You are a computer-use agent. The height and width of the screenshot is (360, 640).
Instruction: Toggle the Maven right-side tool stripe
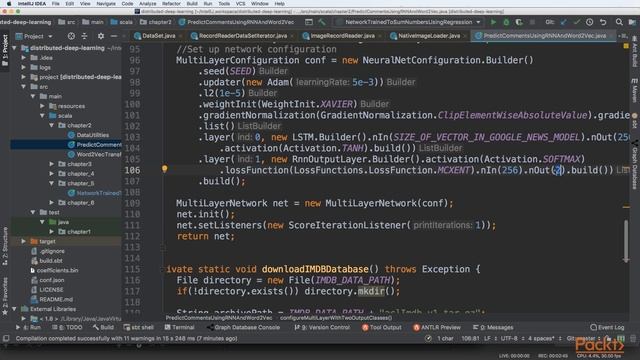pos(635,91)
